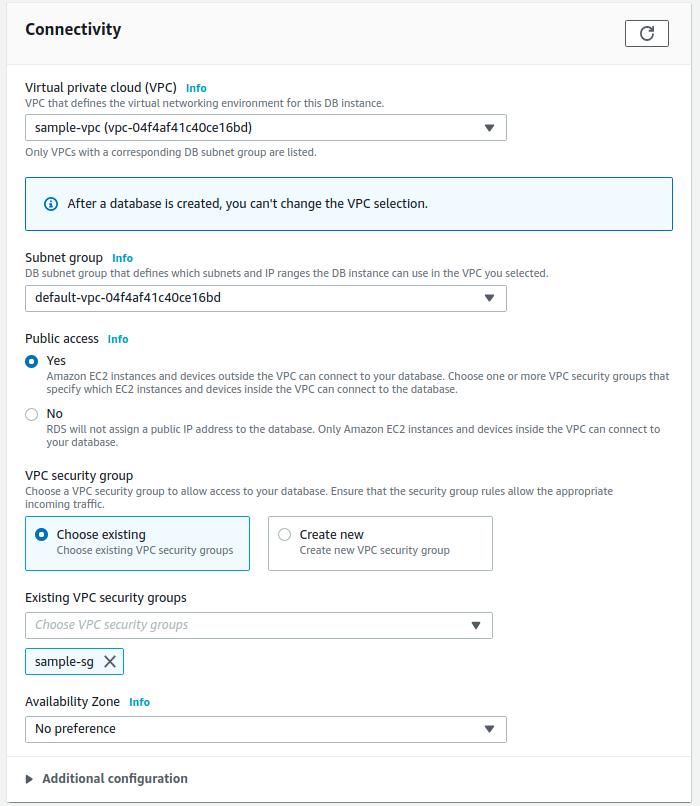700x806 pixels.
Task: Click the Subnet group dropdown arrow
Action: tap(489, 298)
